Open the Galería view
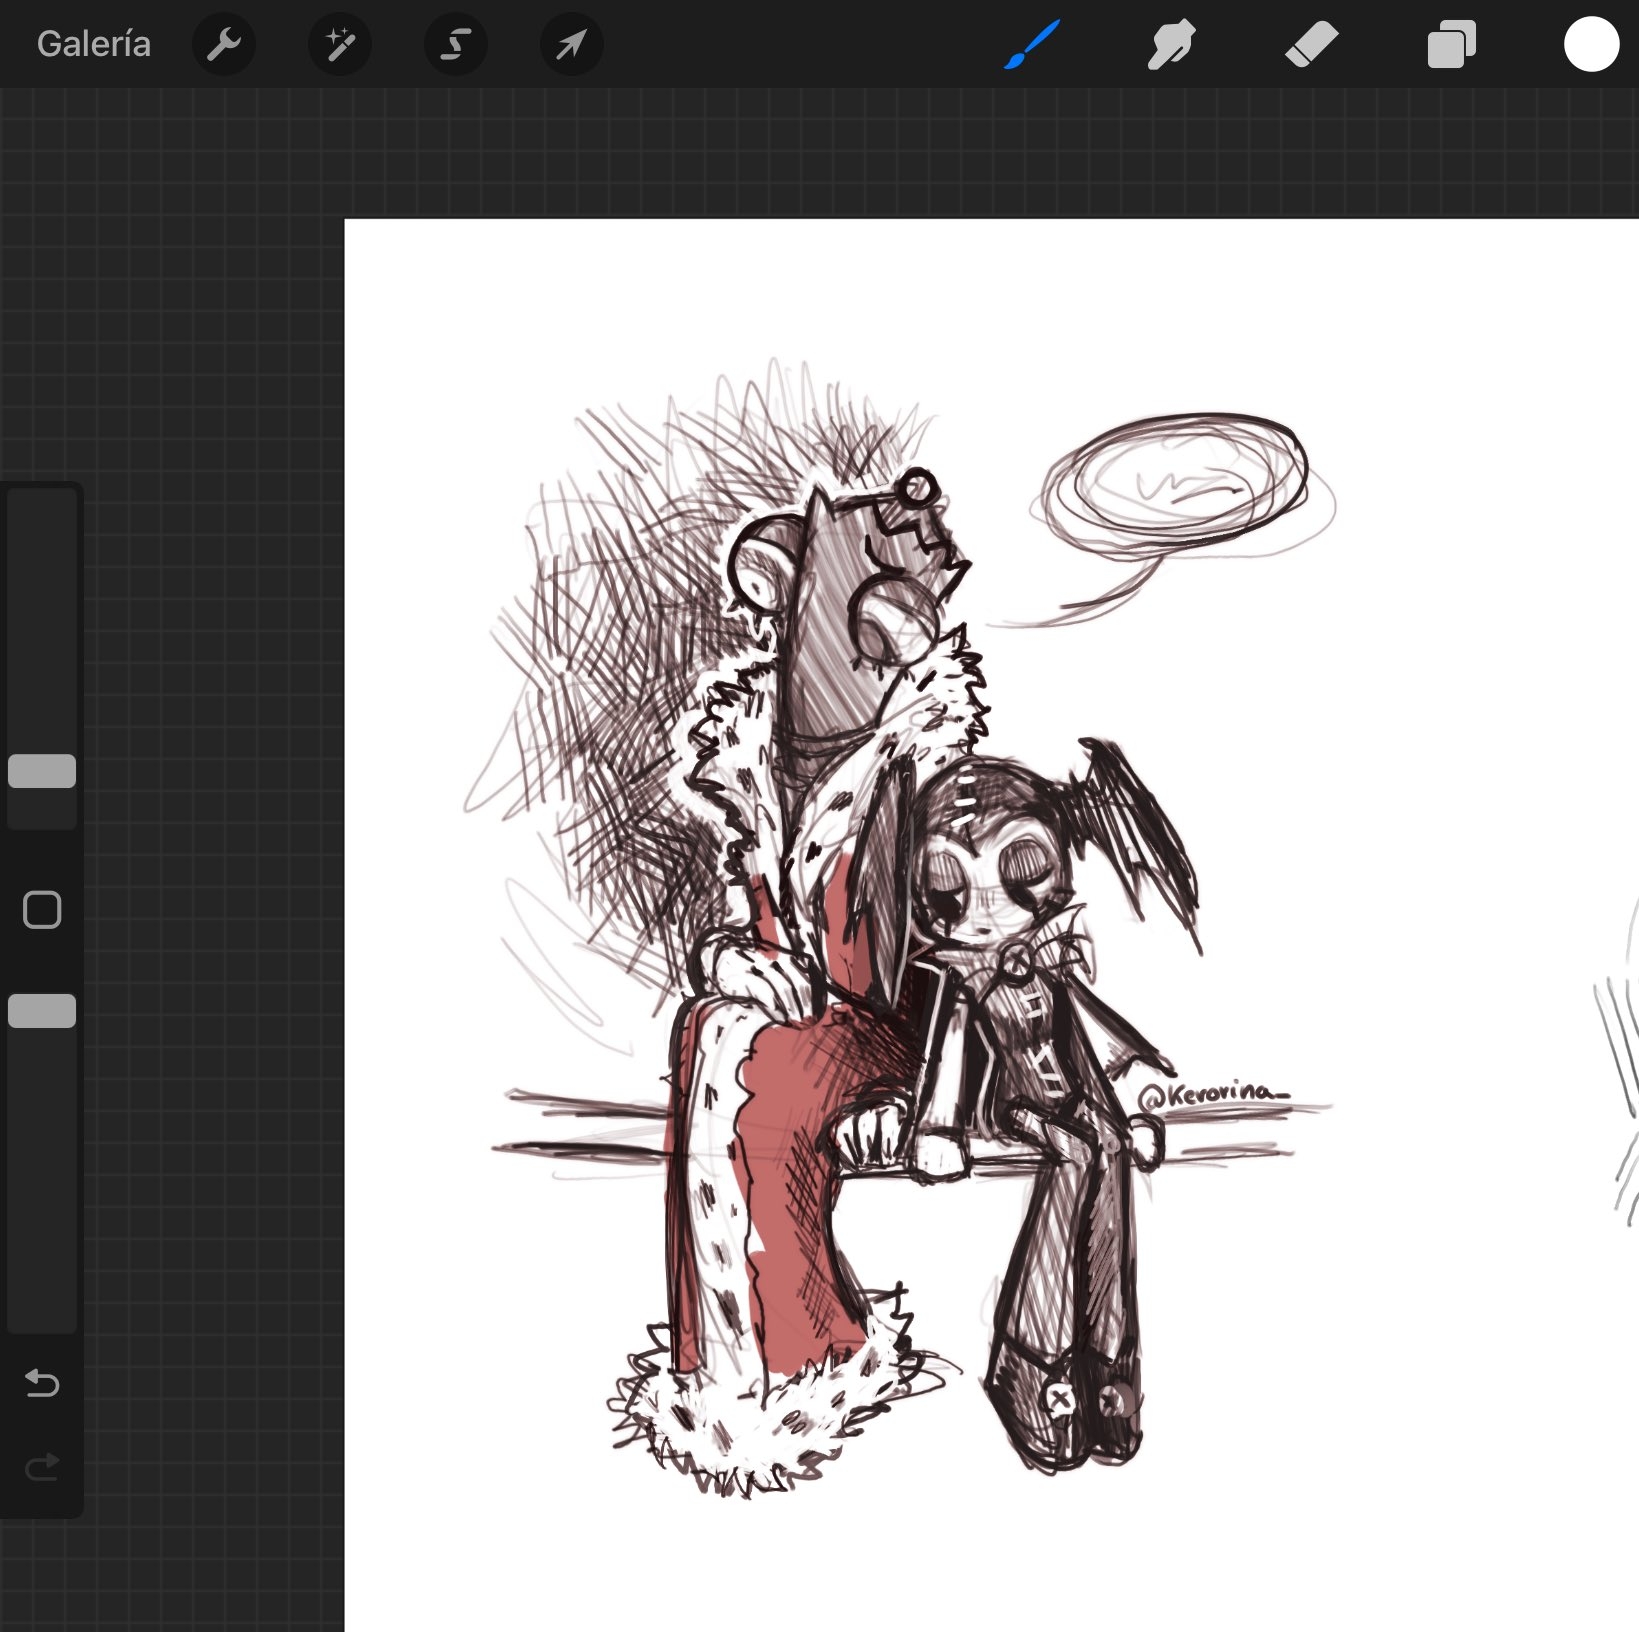 click(93, 44)
